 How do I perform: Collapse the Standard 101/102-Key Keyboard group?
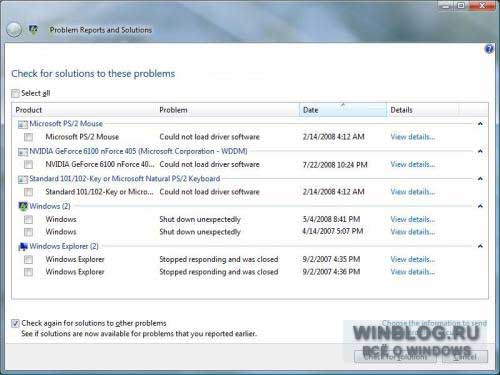click(x=480, y=179)
